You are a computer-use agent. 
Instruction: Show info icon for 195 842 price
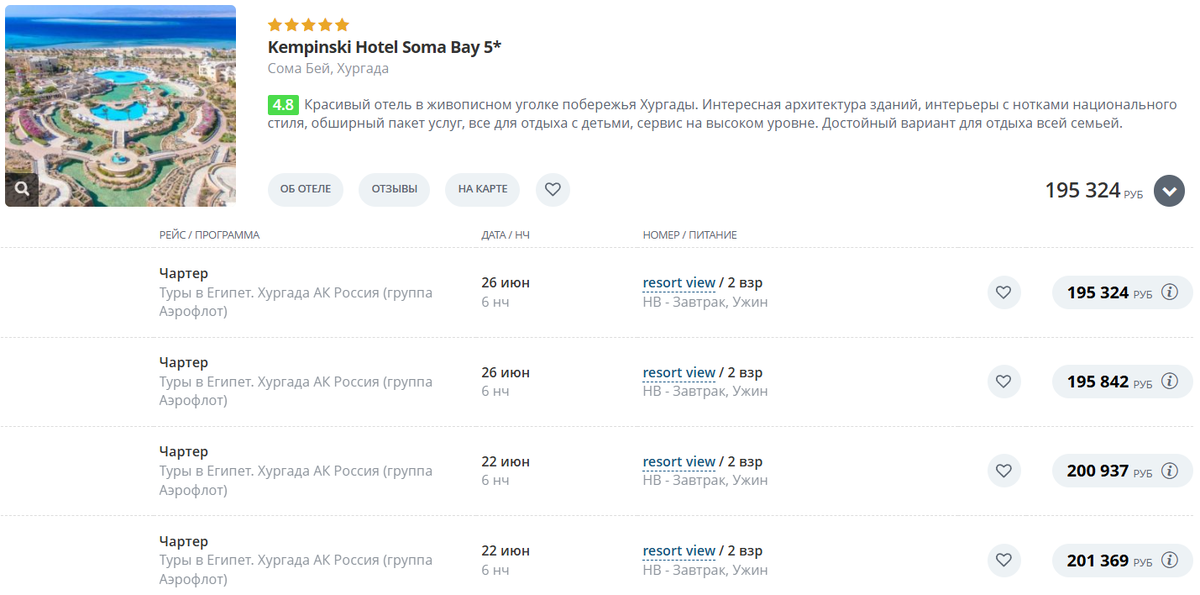pos(1170,382)
